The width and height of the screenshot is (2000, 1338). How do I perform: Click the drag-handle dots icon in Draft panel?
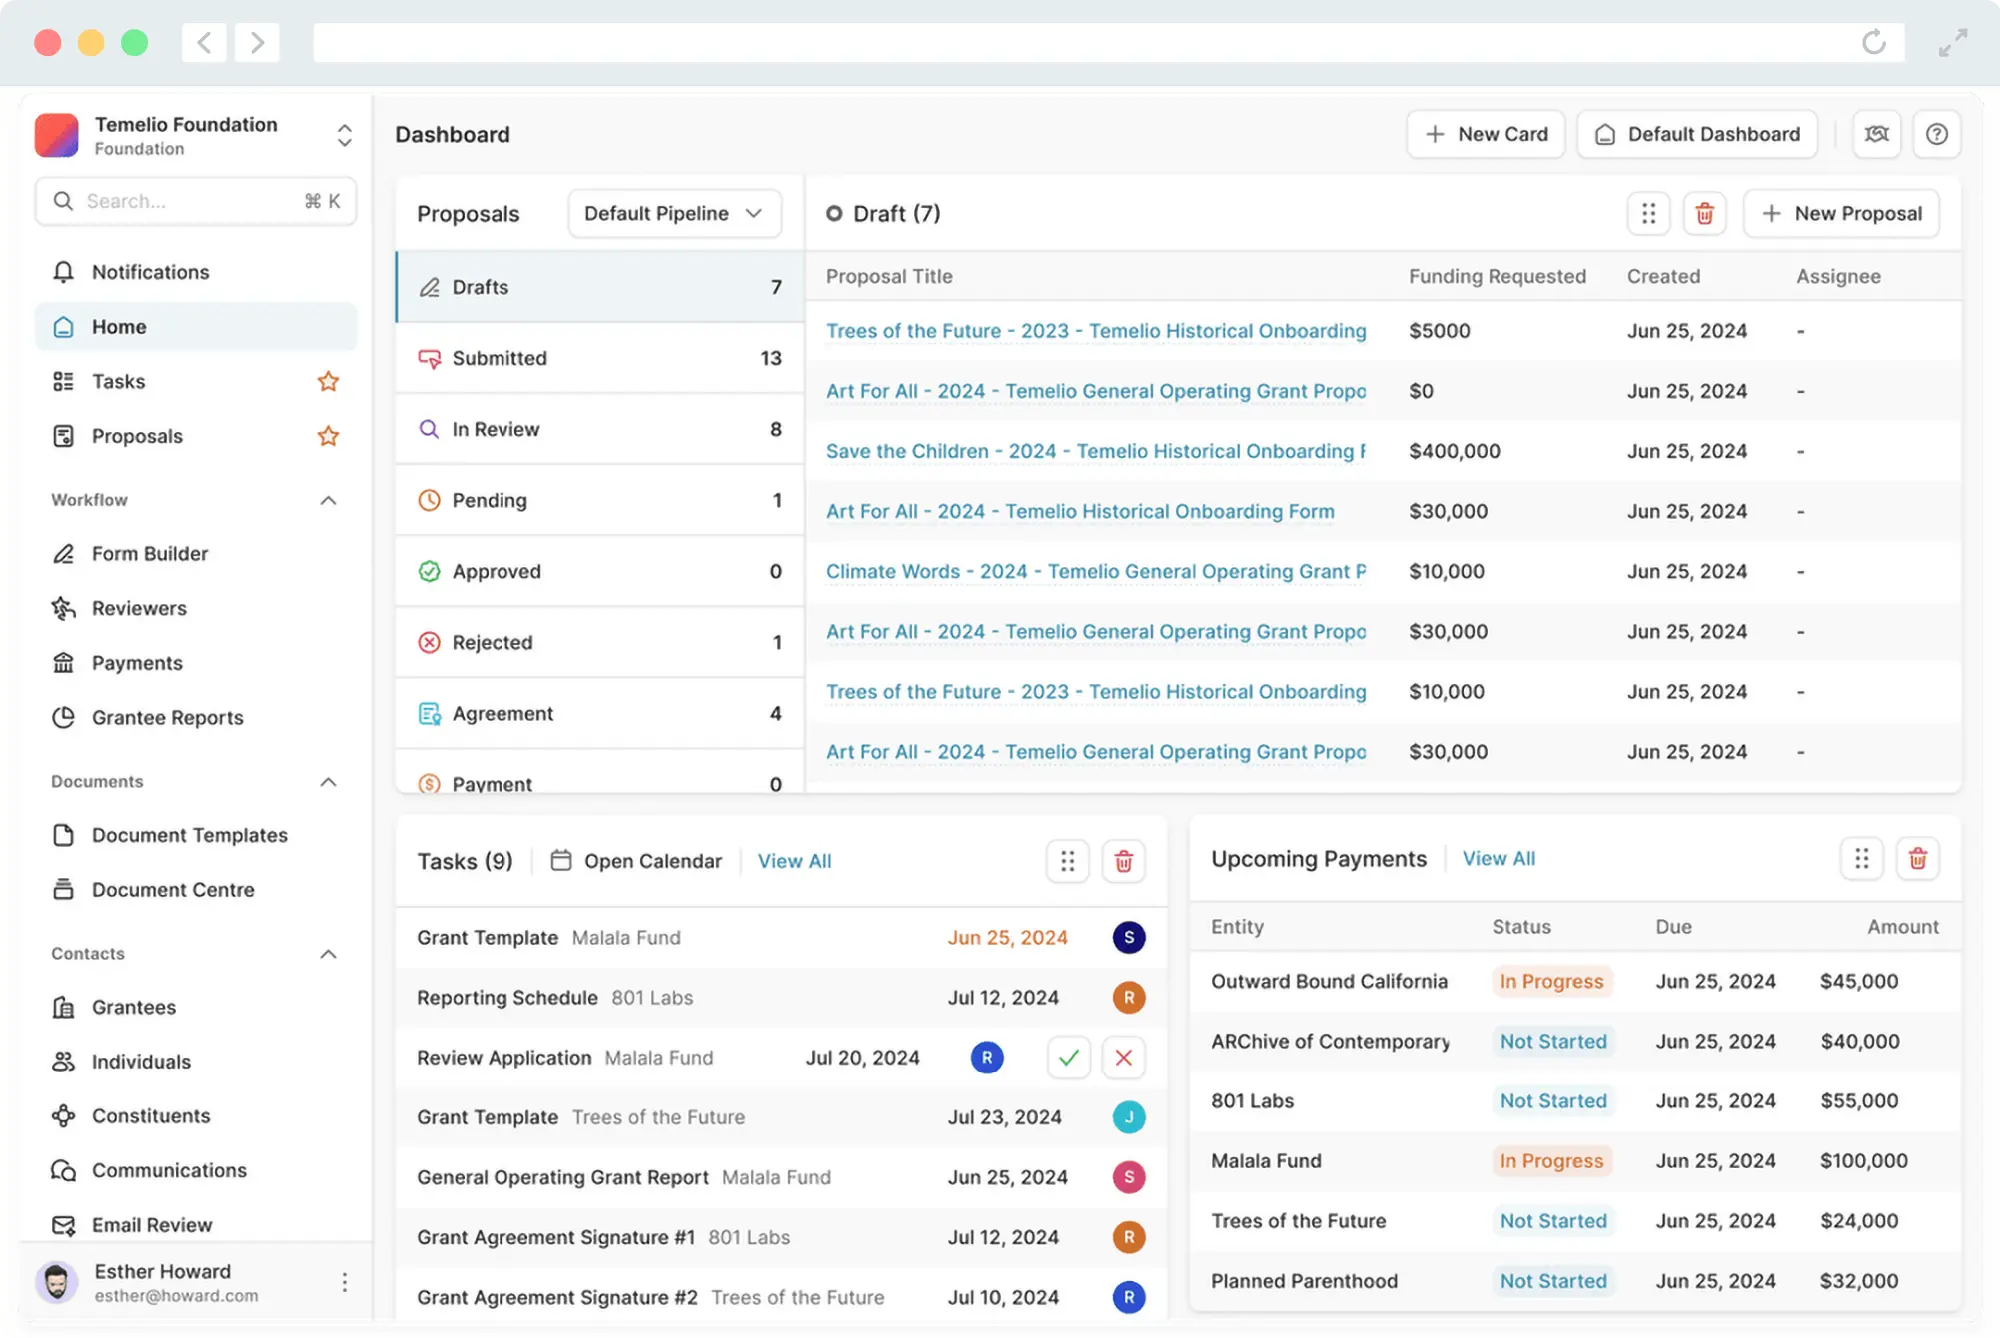tap(1649, 213)
